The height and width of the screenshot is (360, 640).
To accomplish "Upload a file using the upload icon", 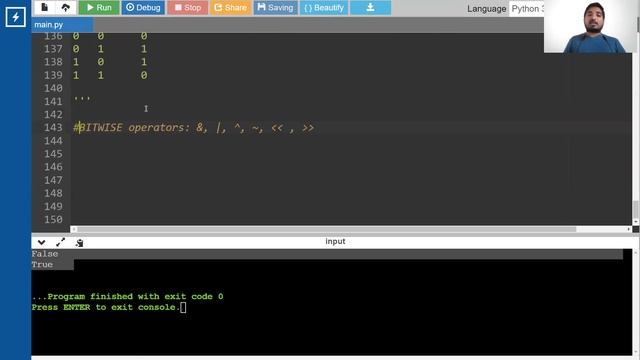I will coord(65,7).
